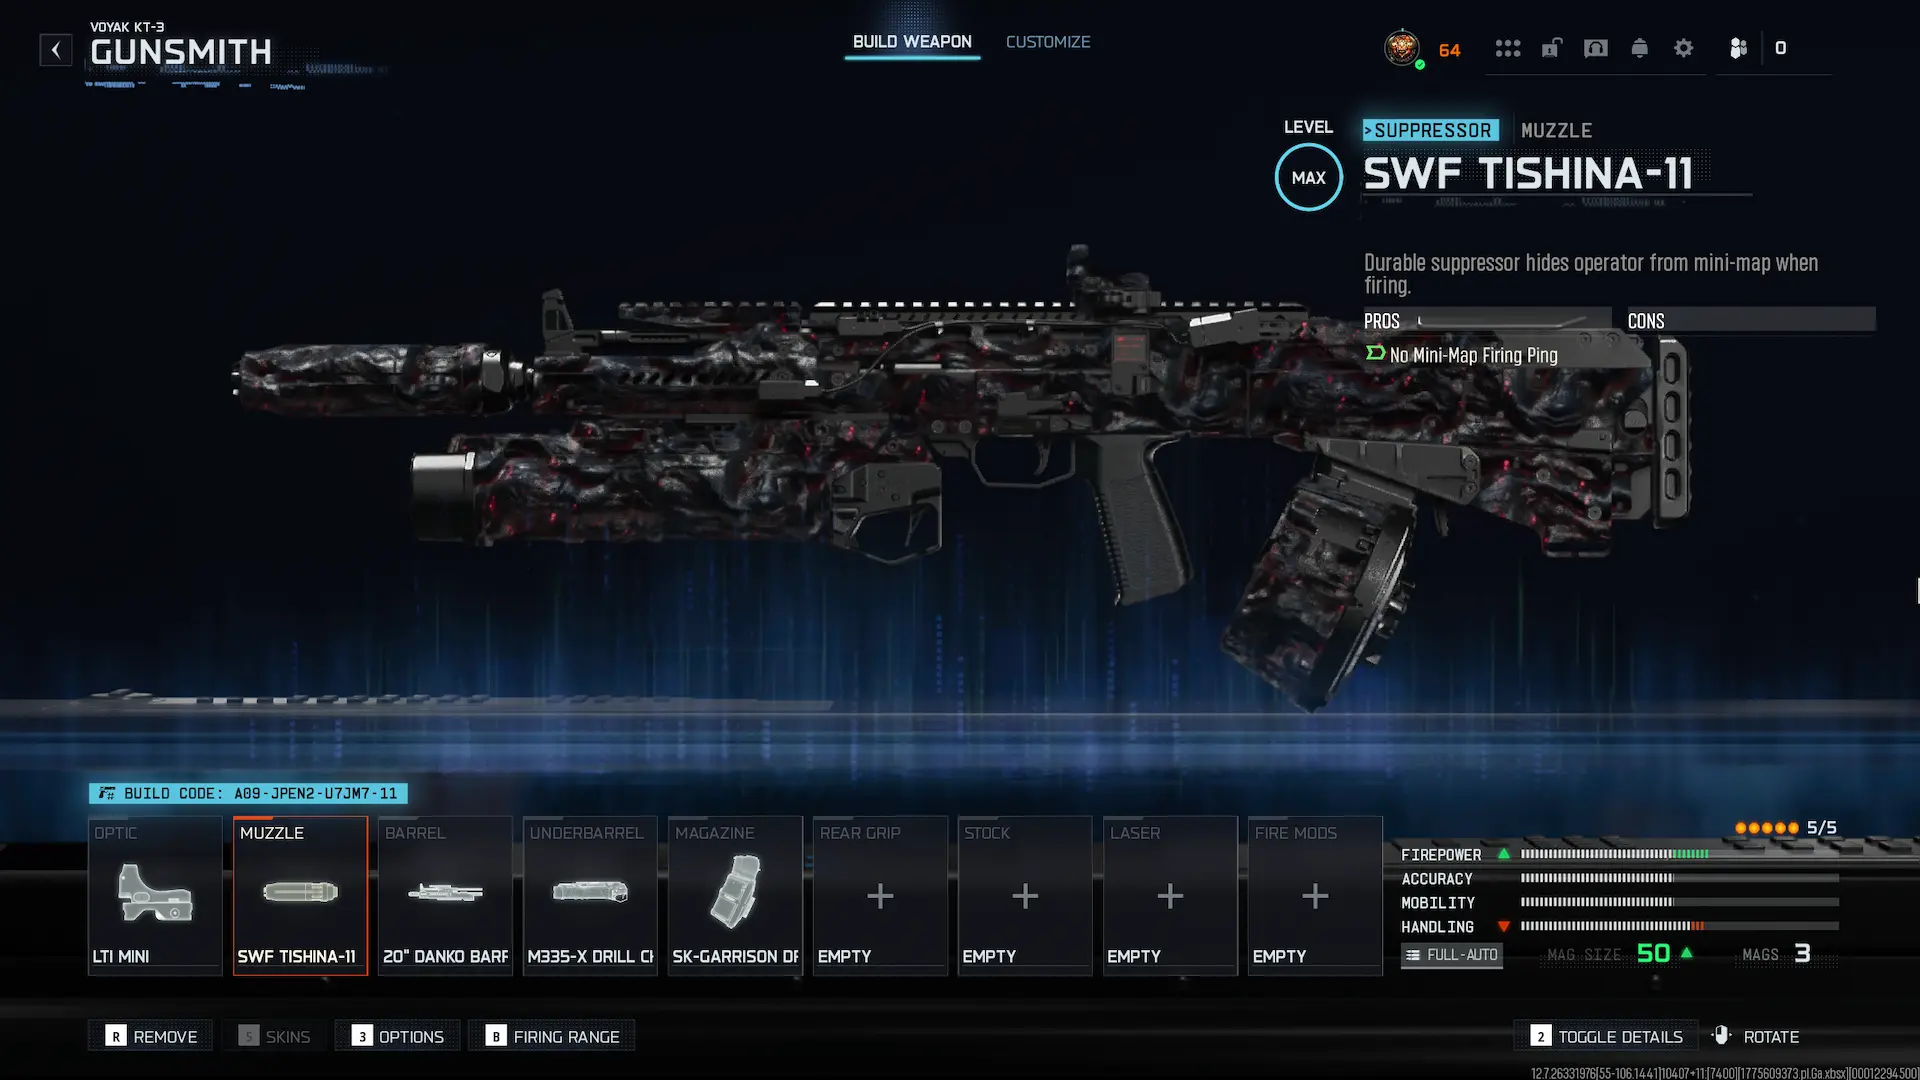Click the back arrow next to Gunsmith
1920x1080 pixels.
[x=56, y=50]
